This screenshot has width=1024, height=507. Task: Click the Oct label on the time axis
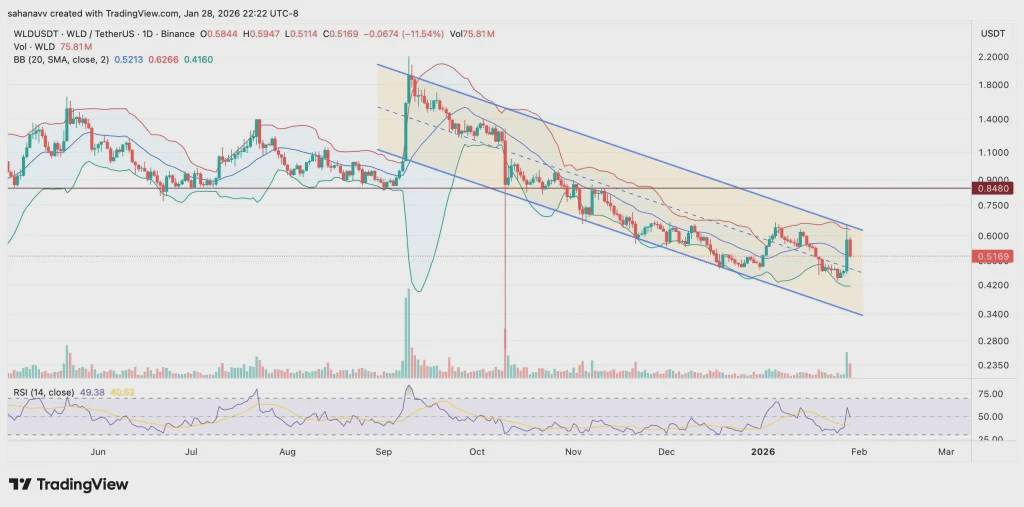477,451
